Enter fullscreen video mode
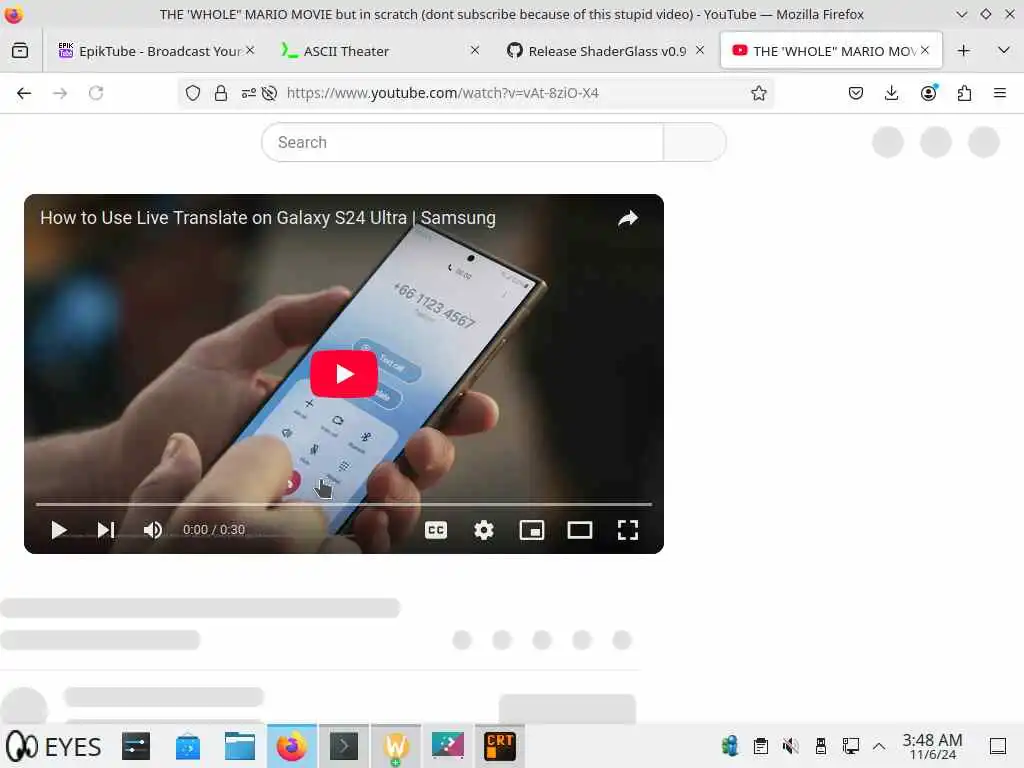Viewport: 1024px width, 768px height. click(628, 530)
